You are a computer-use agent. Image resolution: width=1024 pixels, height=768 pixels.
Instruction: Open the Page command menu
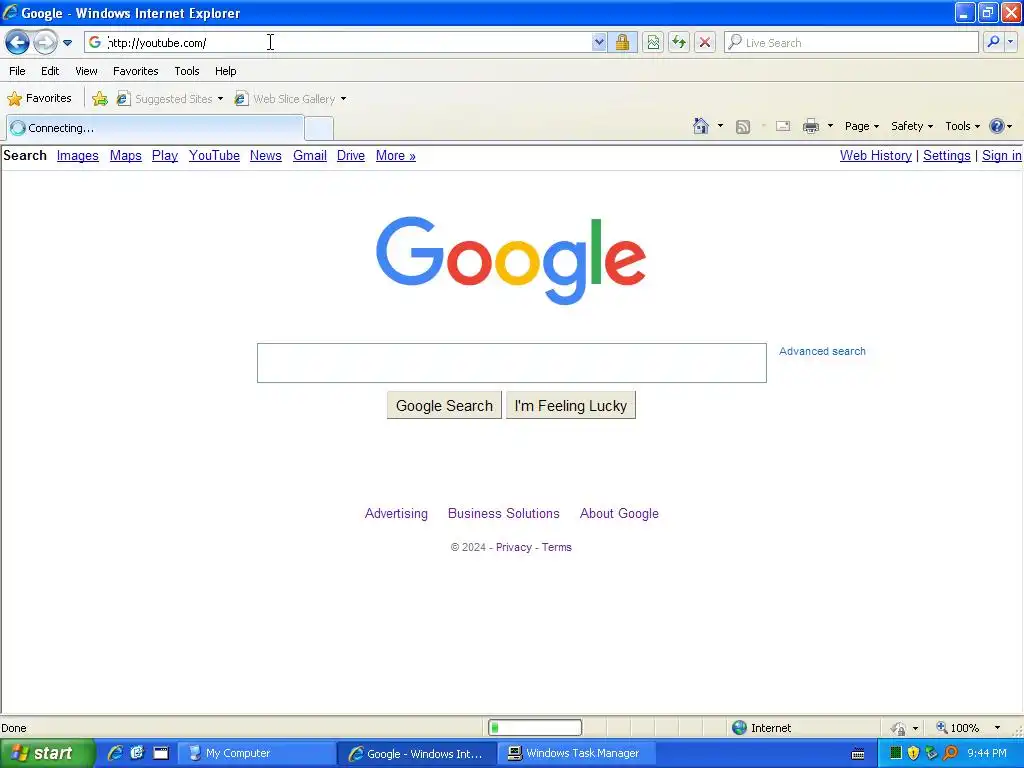click(862, 126)
